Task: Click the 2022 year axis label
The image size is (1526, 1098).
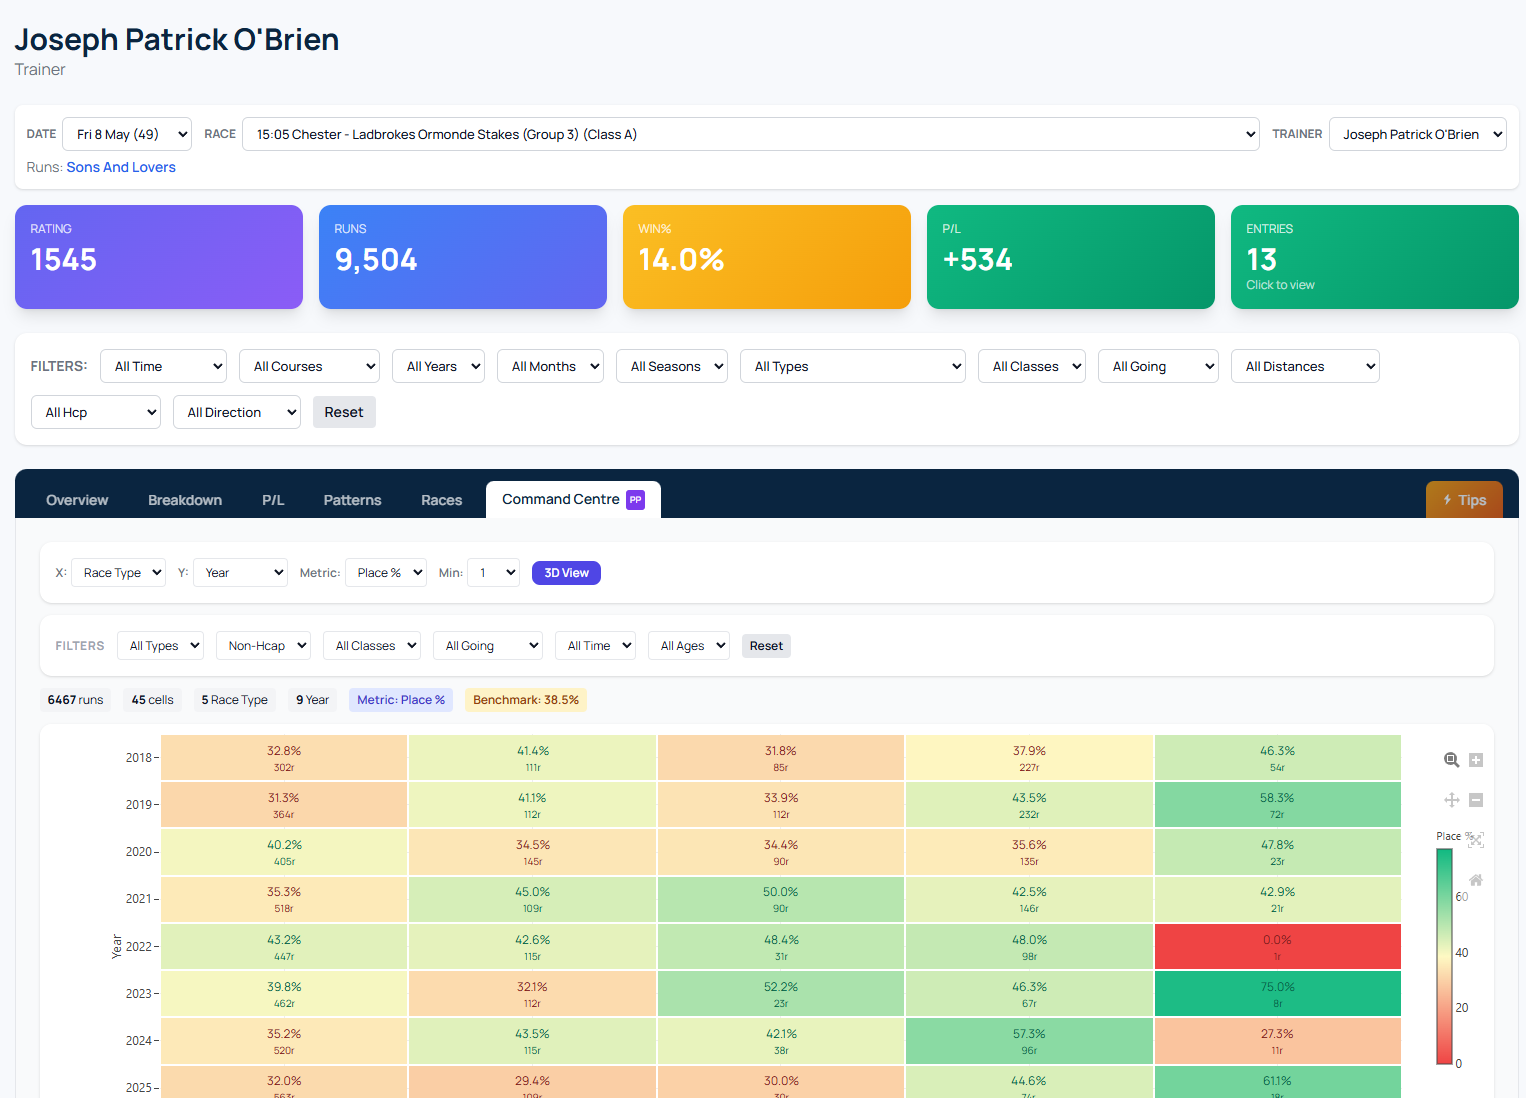Action: pos(139,947)
